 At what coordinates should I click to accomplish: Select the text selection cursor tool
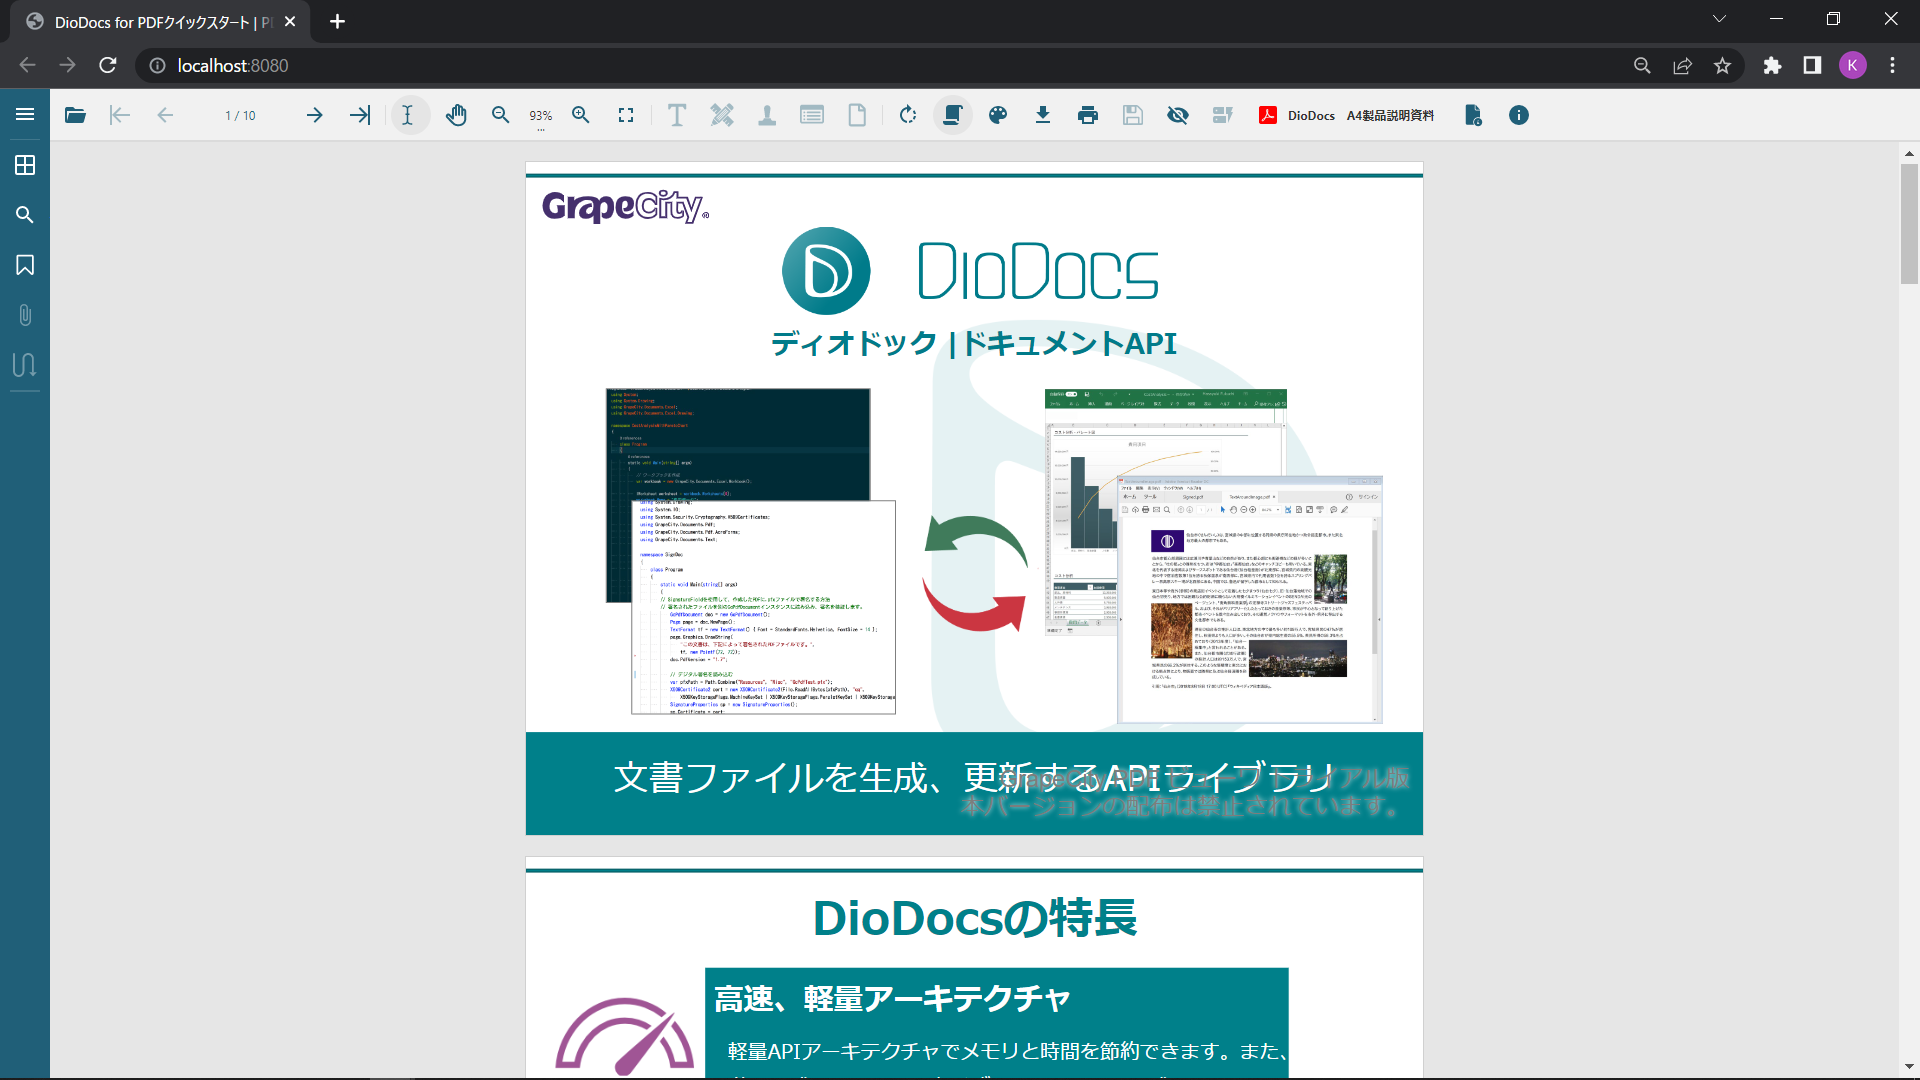pos(408,115)
